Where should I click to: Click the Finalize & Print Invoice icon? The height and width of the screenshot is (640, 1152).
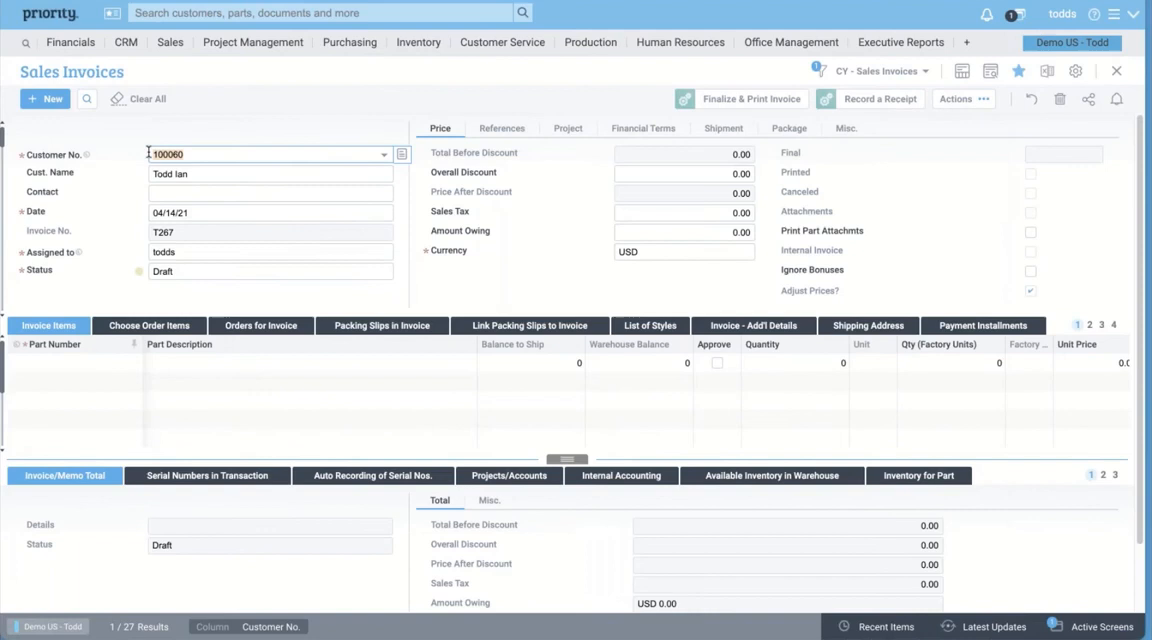[x=685, y=99]
